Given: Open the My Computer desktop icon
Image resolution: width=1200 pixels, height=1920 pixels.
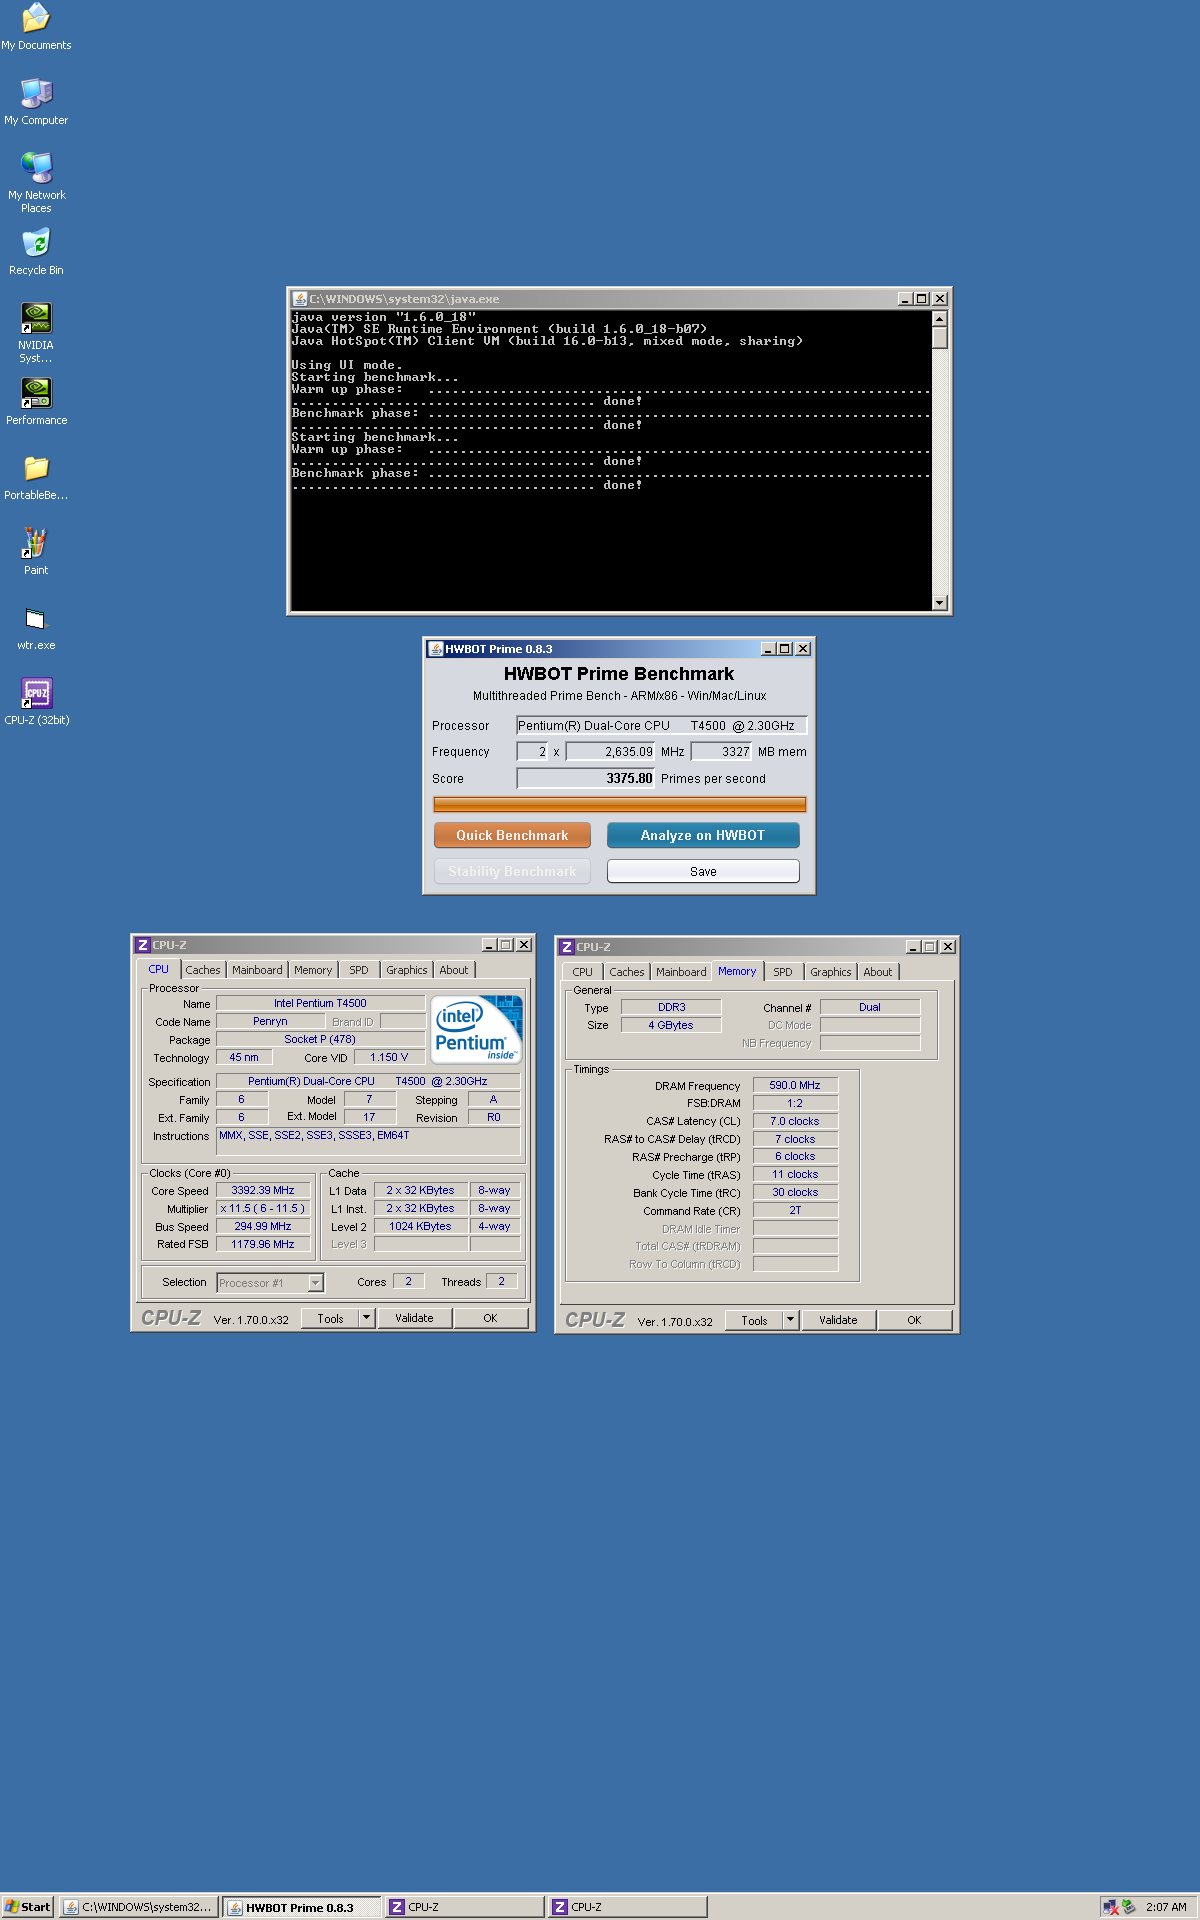Looking at the screenshot, I should [x=36, y=102].
